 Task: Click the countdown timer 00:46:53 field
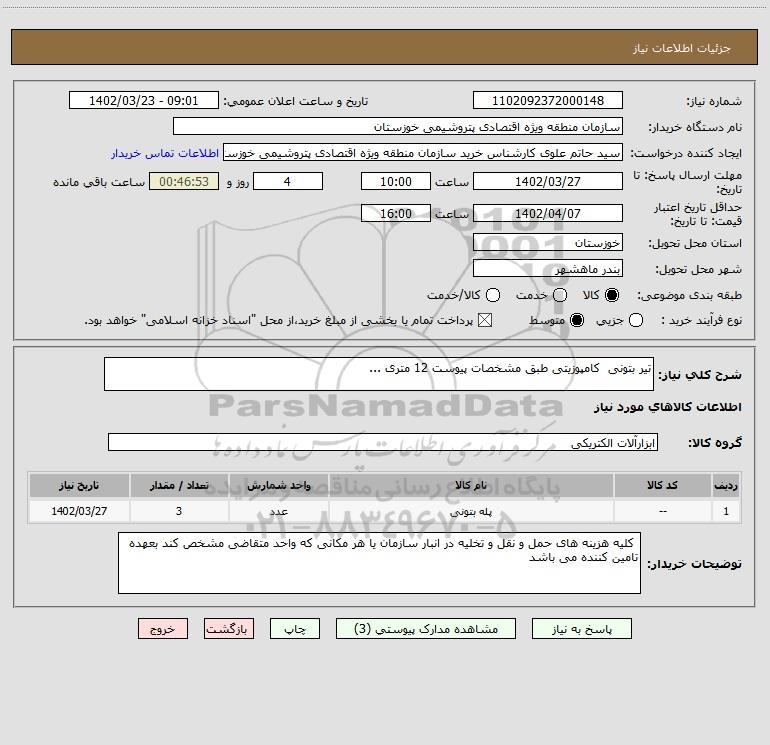click(184, 181)
